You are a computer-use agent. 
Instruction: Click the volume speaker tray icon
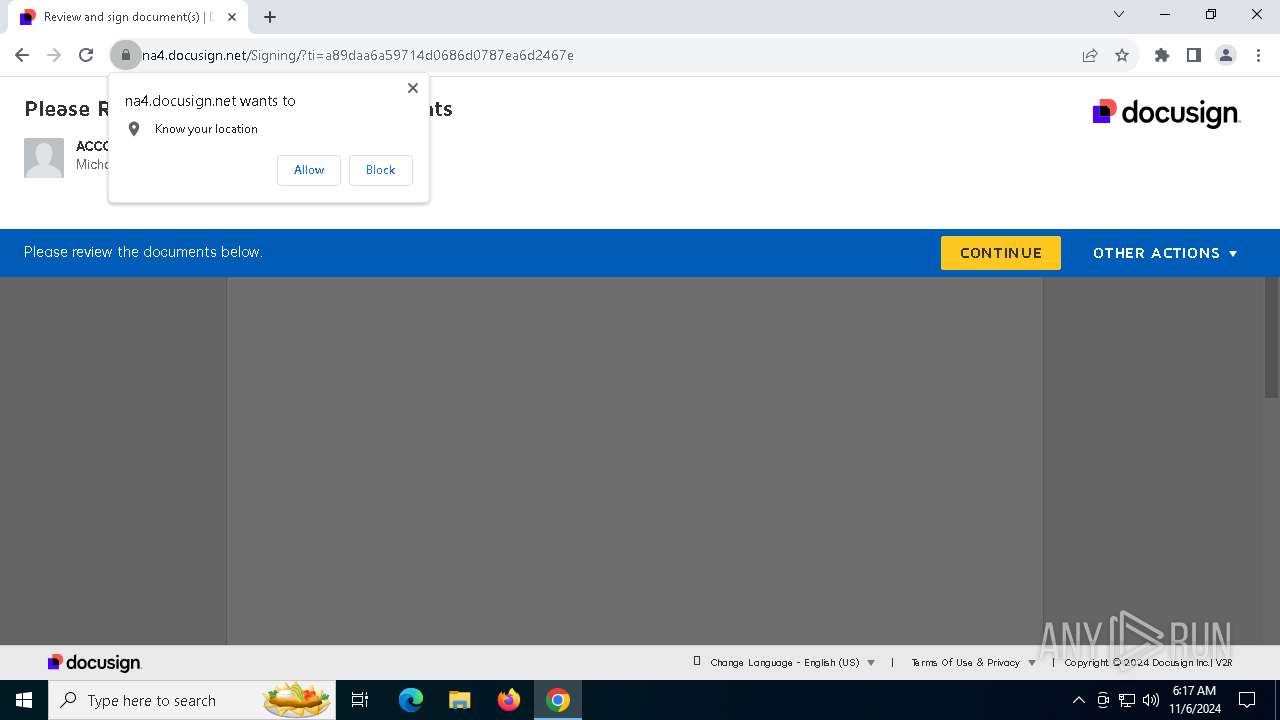(x=1151, y=700)
